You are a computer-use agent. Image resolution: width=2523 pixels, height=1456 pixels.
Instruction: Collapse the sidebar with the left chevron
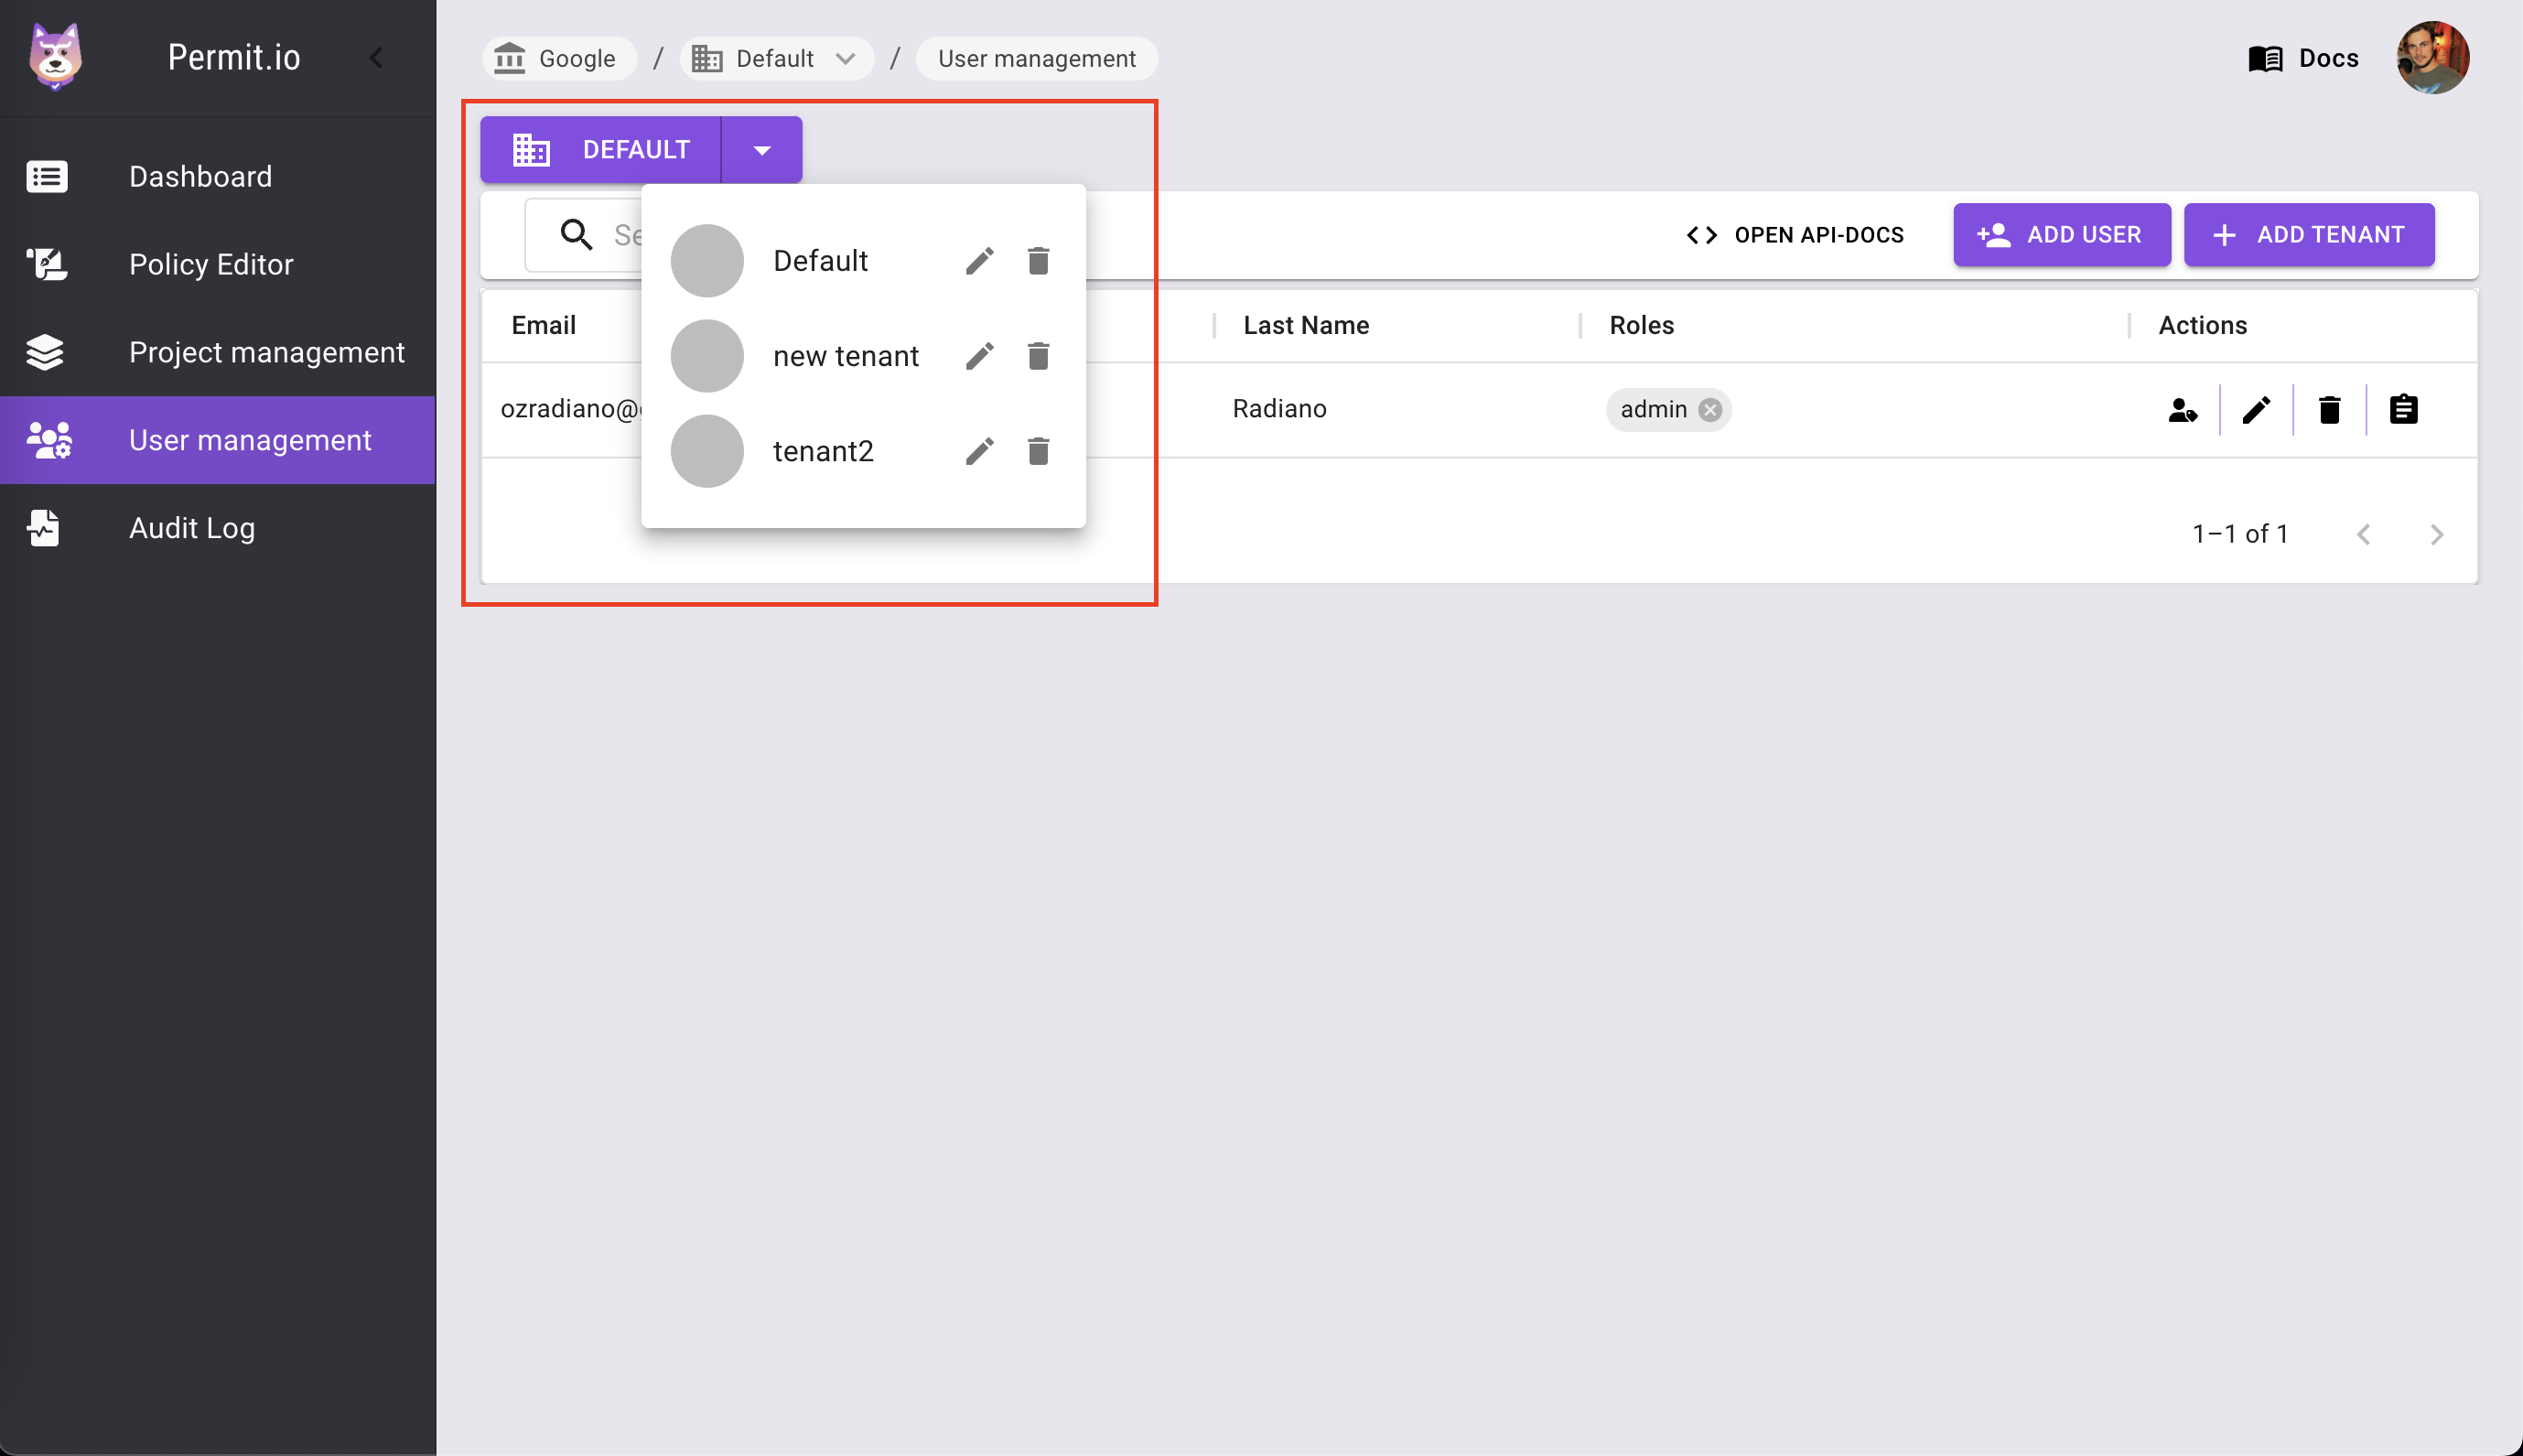377,57
